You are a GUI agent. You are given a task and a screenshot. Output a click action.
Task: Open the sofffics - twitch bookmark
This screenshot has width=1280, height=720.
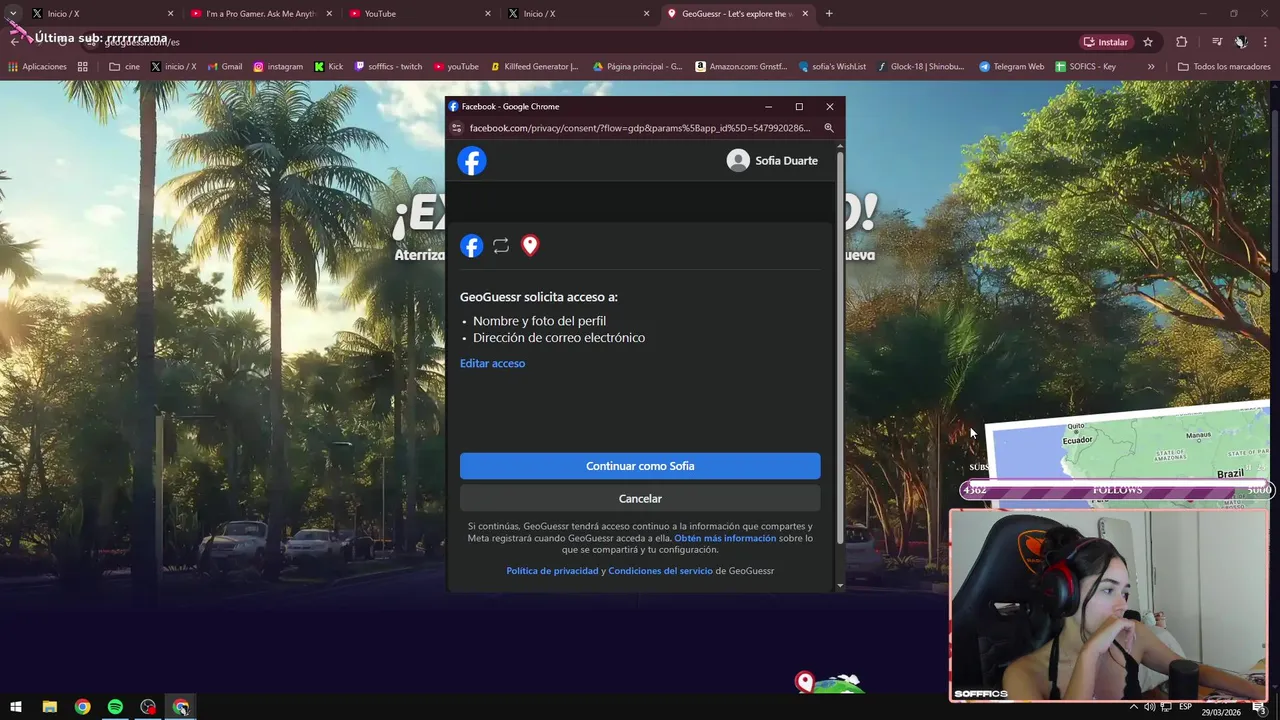(388, 67)
